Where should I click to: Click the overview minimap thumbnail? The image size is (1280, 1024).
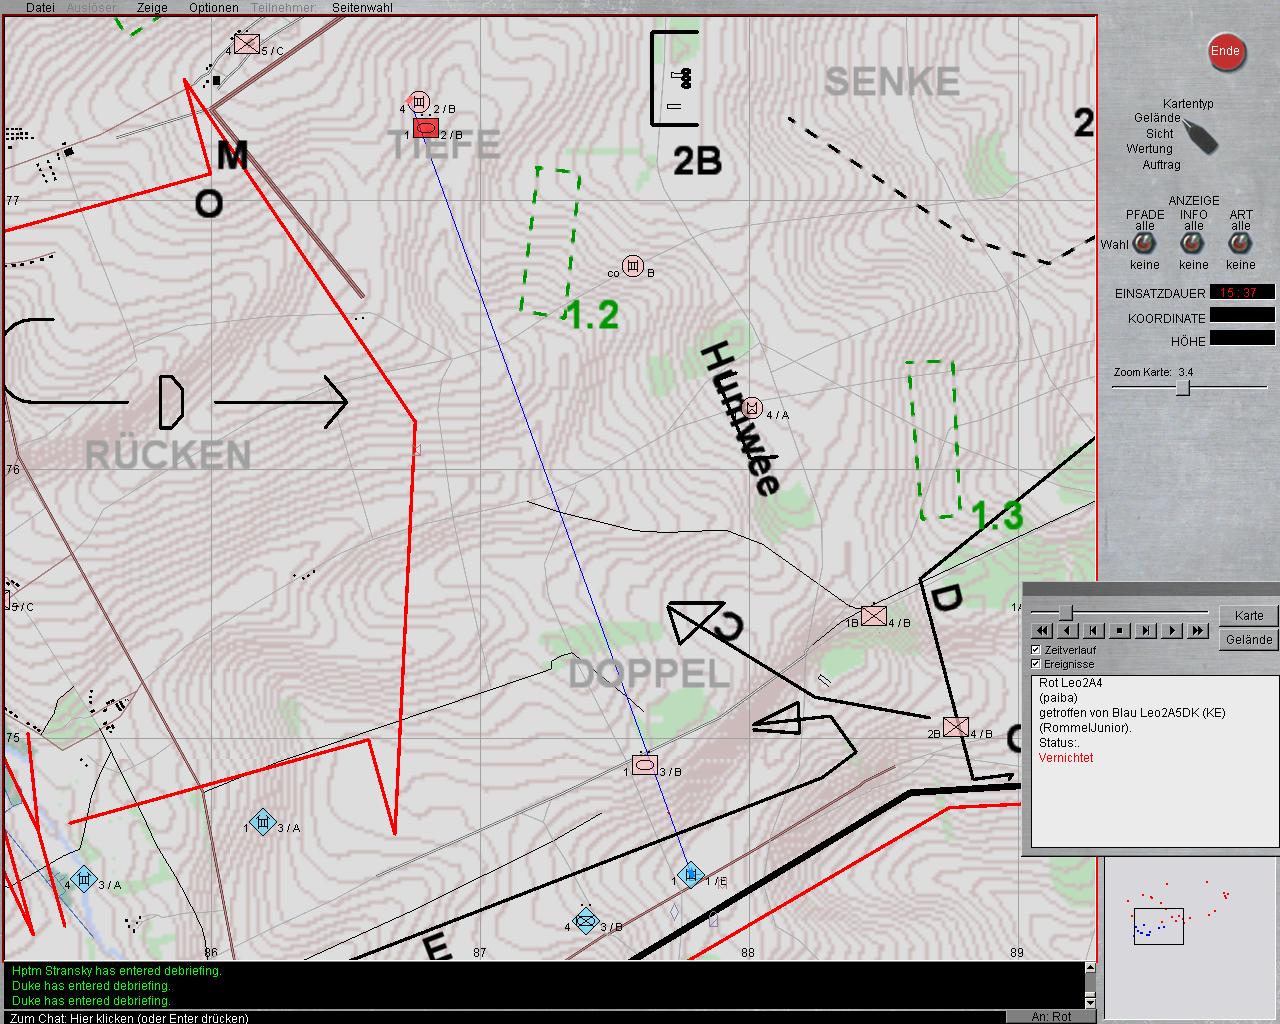click(x=1172, y=916)
